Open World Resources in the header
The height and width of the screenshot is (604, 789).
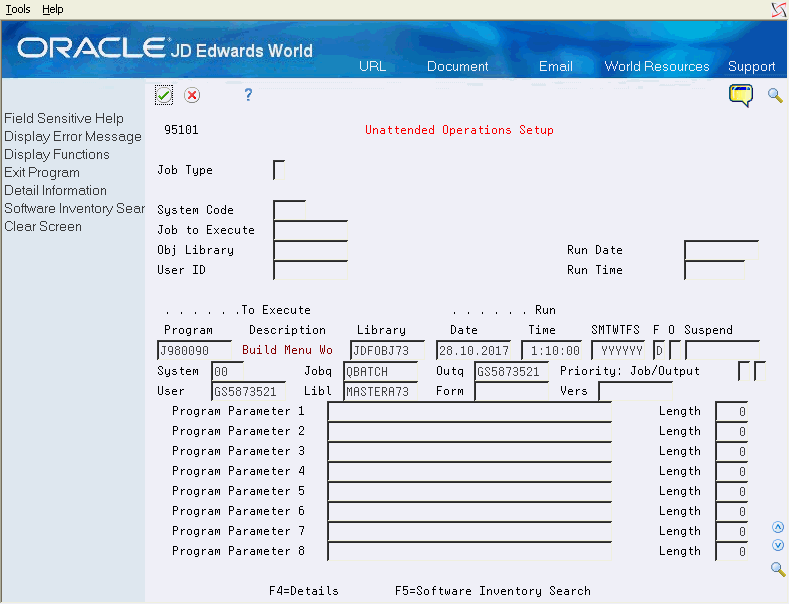[657, 66]
